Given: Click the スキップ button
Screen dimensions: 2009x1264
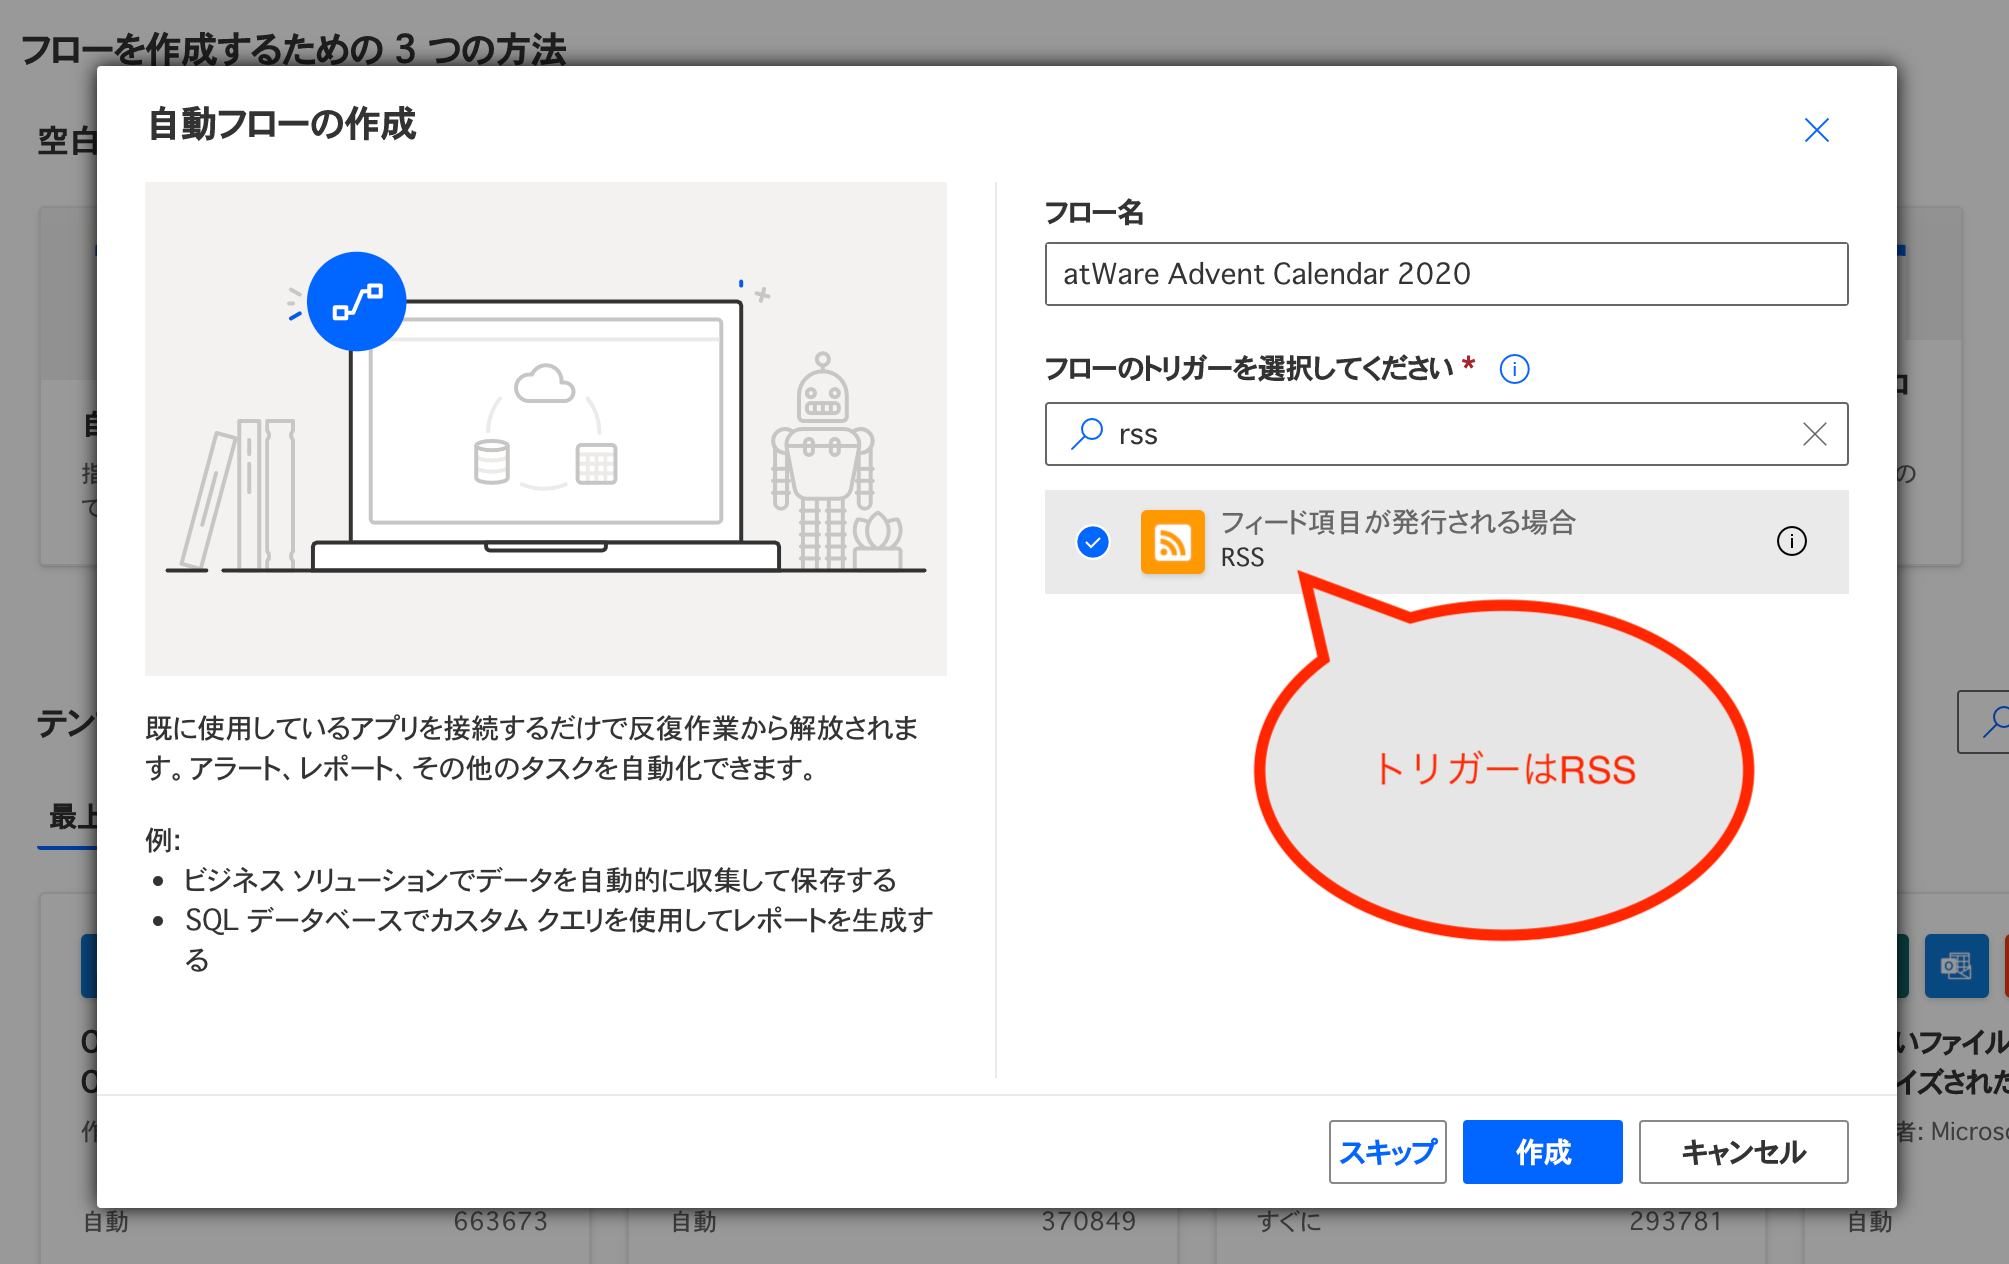Looking at the screenshot, I should point(1387,1151).
